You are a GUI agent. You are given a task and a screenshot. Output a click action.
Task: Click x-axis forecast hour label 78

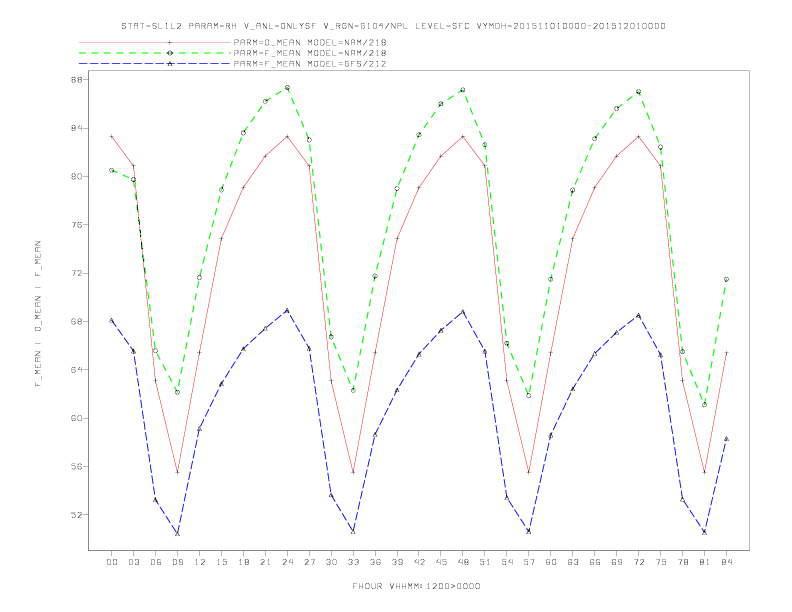point(683,562)
